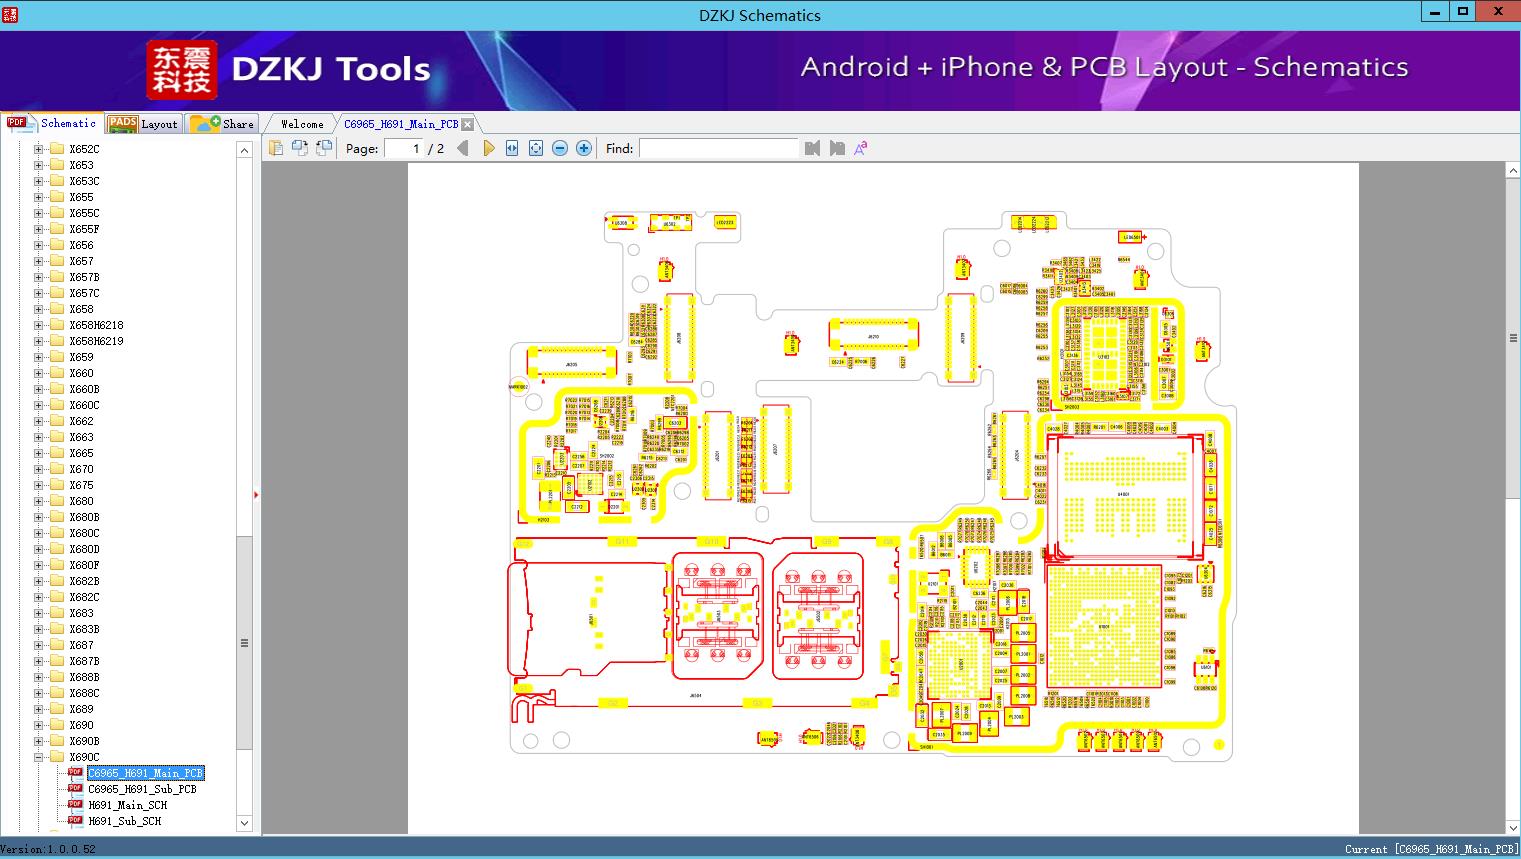Open the Share tab
1521x859 pixels.
pyautogui.click(x=222, y=123)
